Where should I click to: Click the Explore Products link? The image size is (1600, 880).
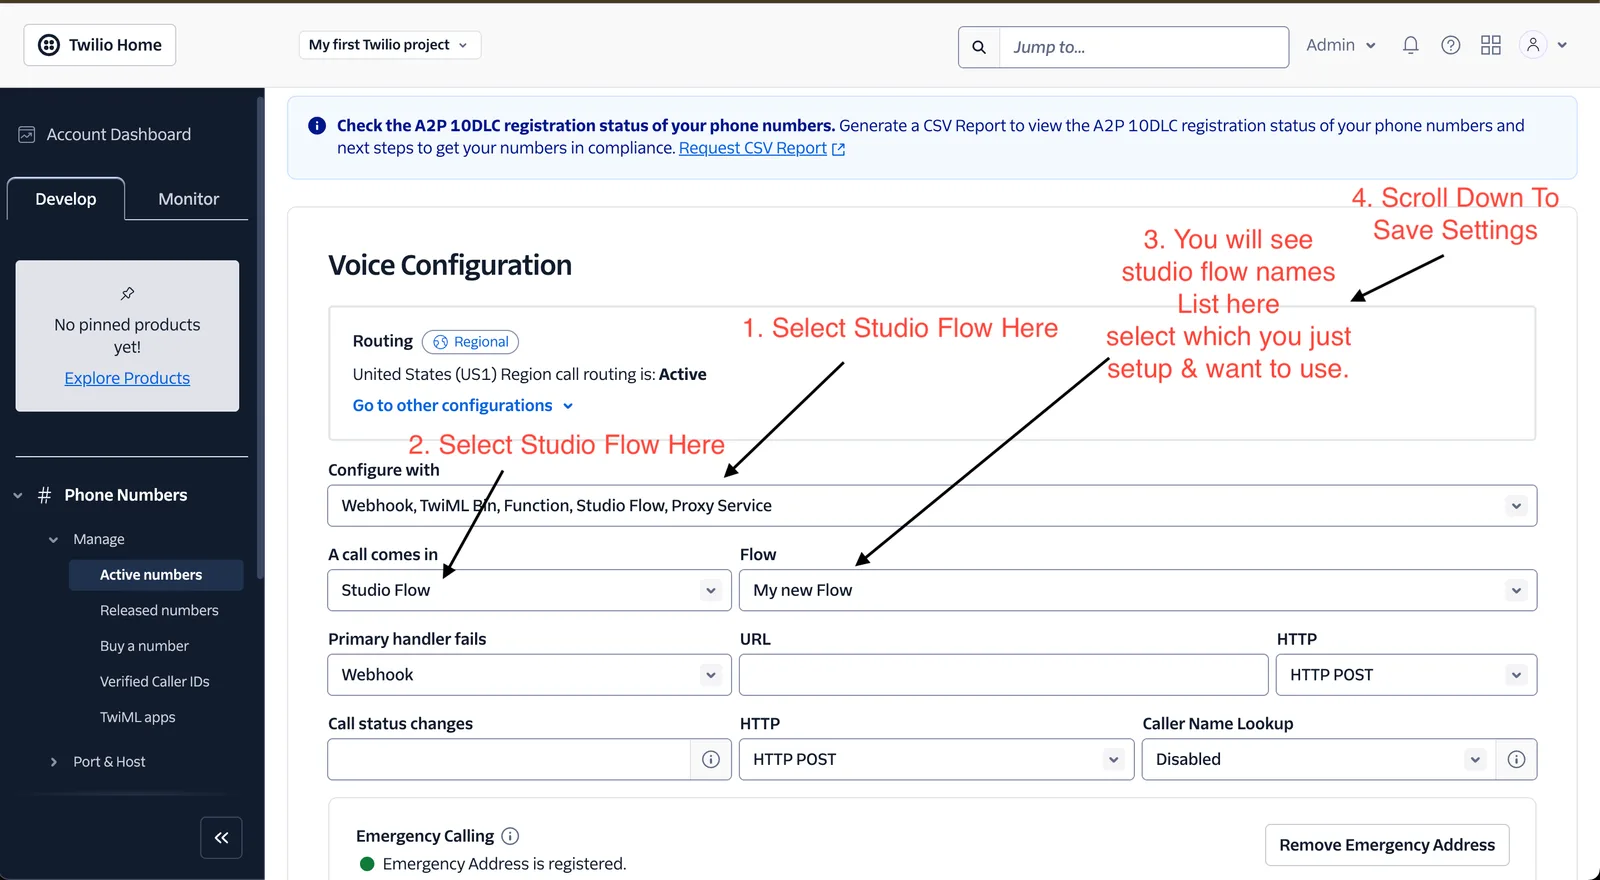127,378
